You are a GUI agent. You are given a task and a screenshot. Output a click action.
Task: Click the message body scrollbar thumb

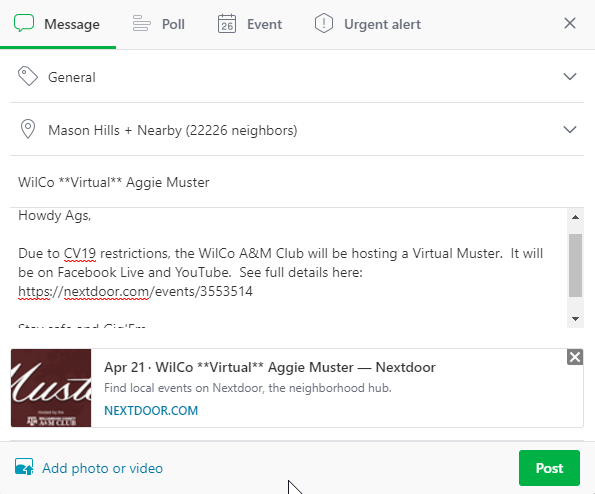point(575,265)
